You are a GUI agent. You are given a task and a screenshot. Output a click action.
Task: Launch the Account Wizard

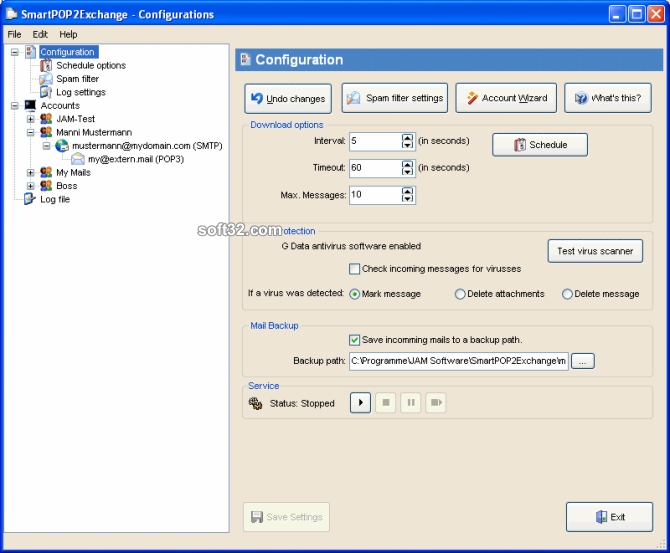coord(506,98)
